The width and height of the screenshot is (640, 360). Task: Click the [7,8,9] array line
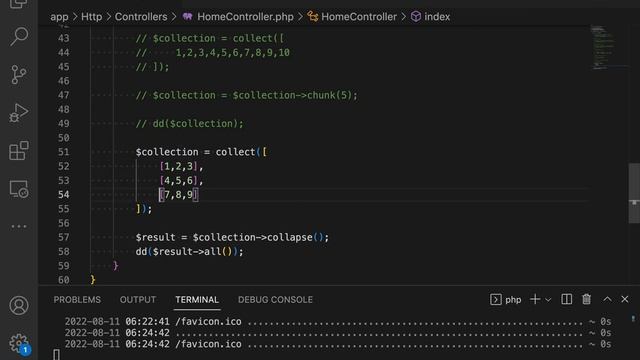179,195
